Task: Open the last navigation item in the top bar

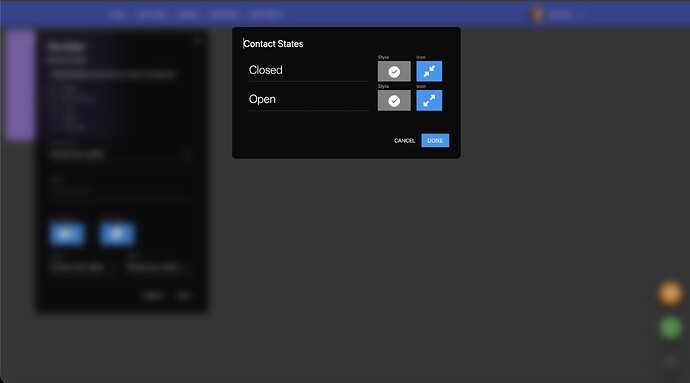Action: coord(264,15)
